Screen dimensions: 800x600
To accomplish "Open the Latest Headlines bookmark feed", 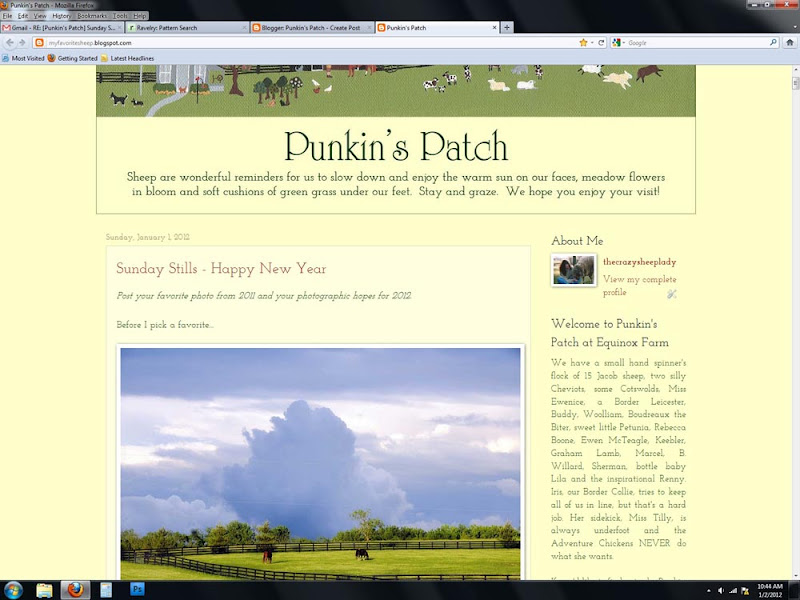I will (x=128, y=58).
